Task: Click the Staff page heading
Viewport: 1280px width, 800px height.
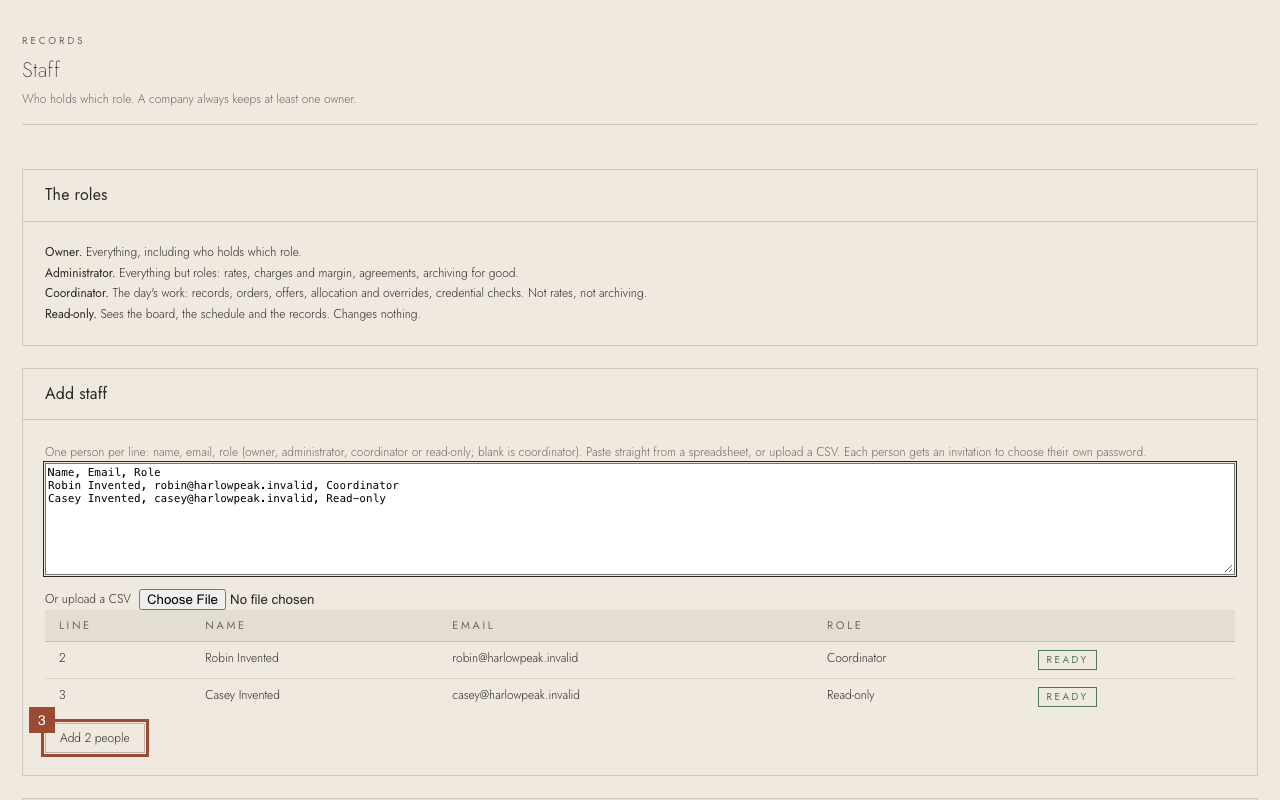Action: coord(41,70)
